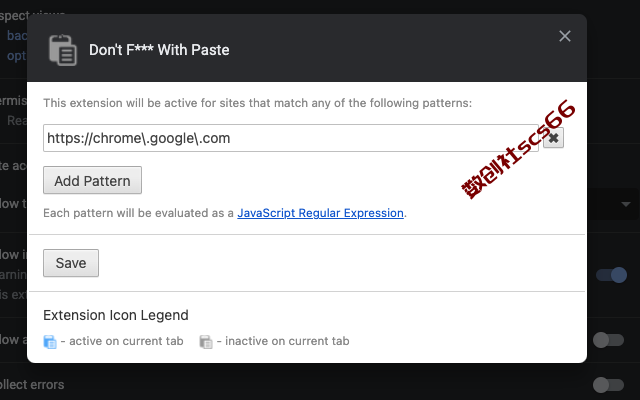Save the extension pattern settings

[x=71, y=263]
